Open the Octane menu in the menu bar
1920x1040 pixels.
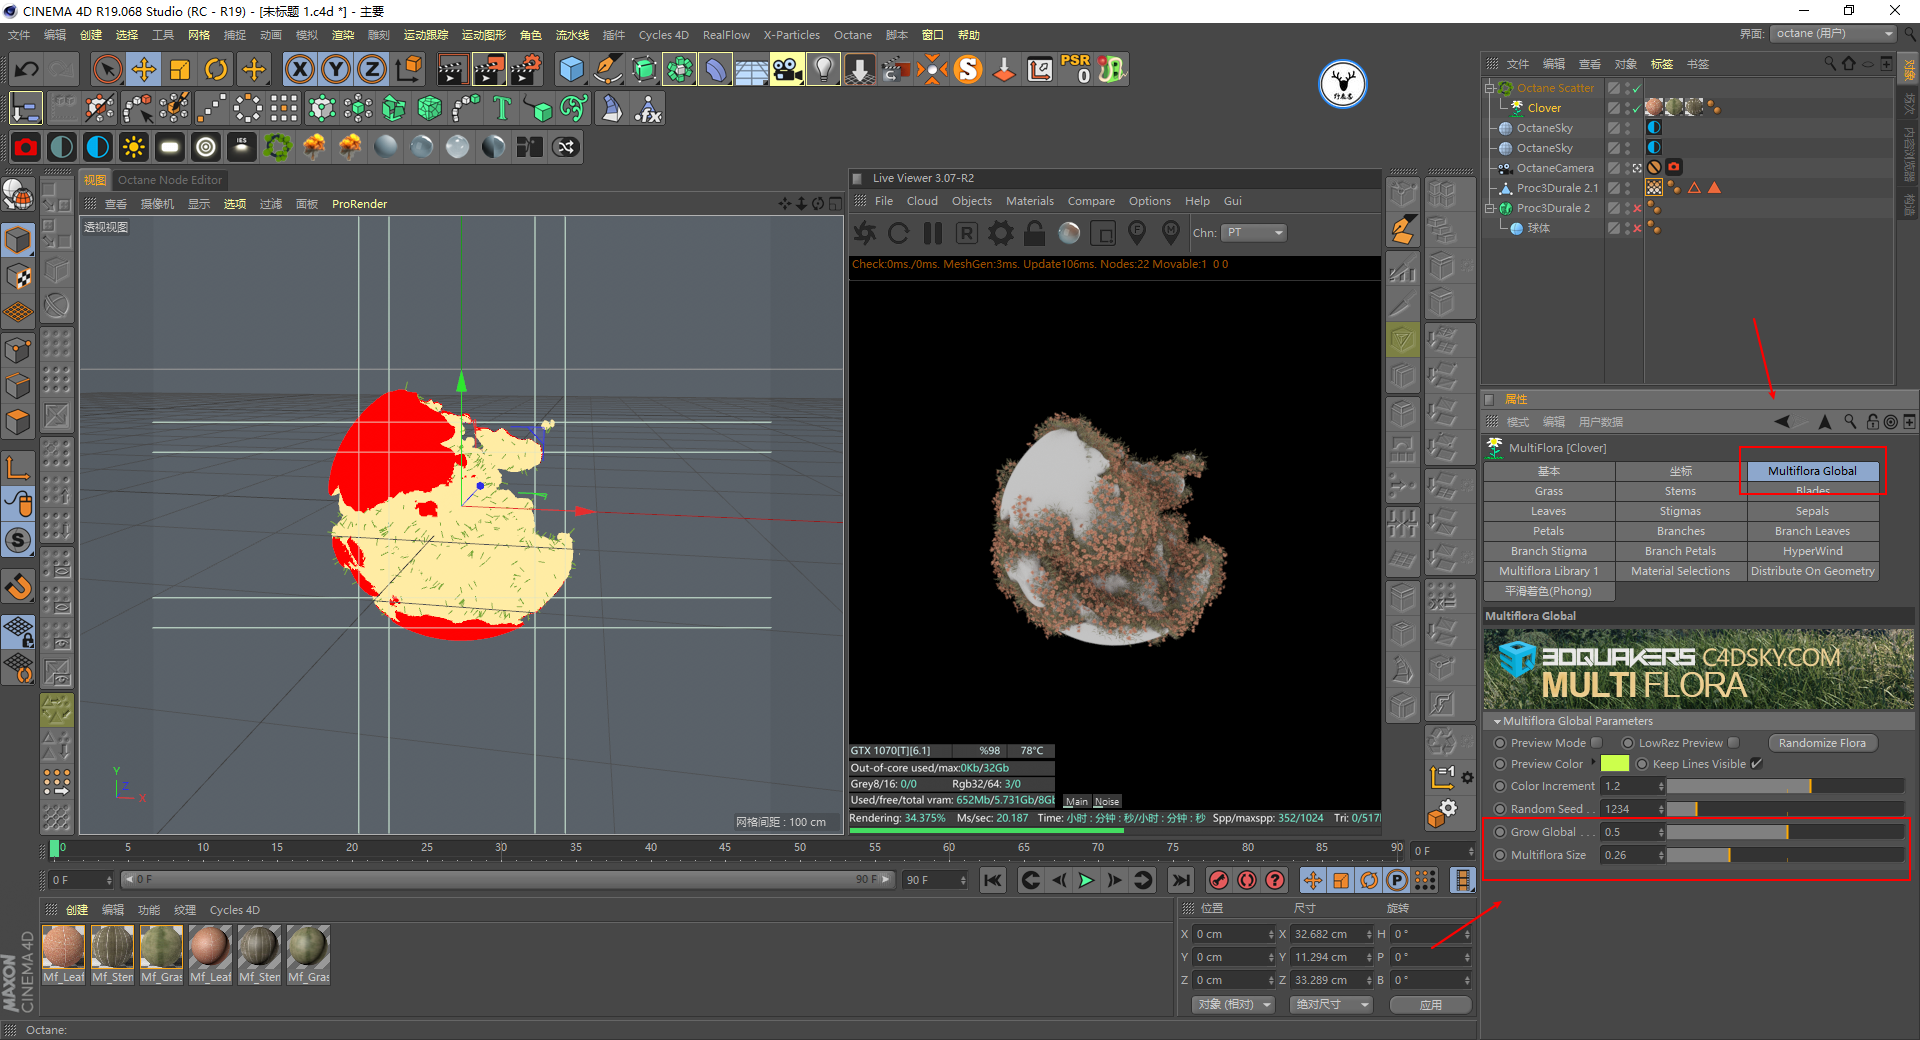852,35
